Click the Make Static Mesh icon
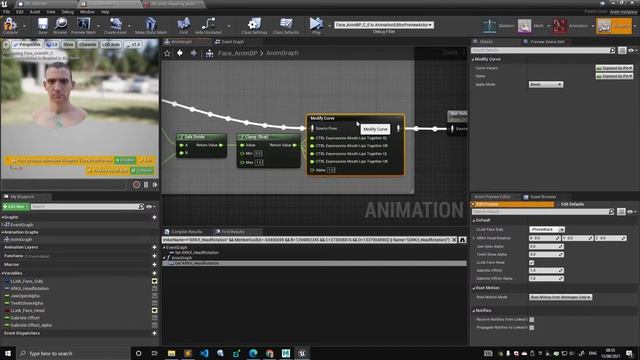 pos(151,24)
